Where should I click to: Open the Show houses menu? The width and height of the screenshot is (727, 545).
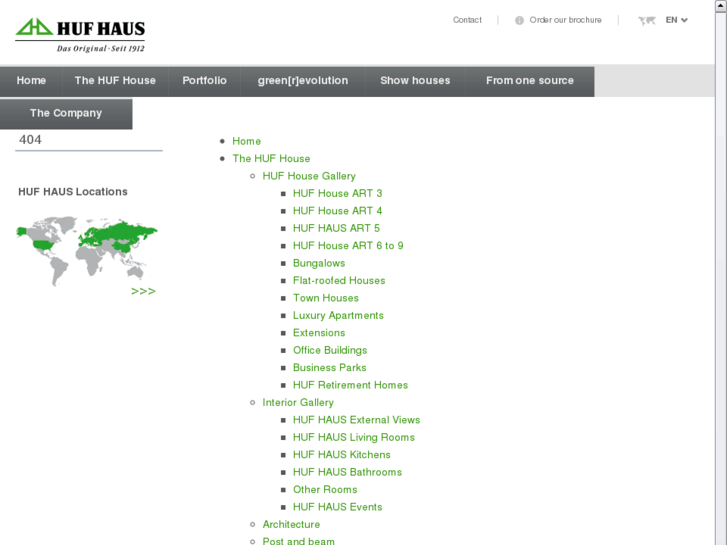(x=415, y=81)
